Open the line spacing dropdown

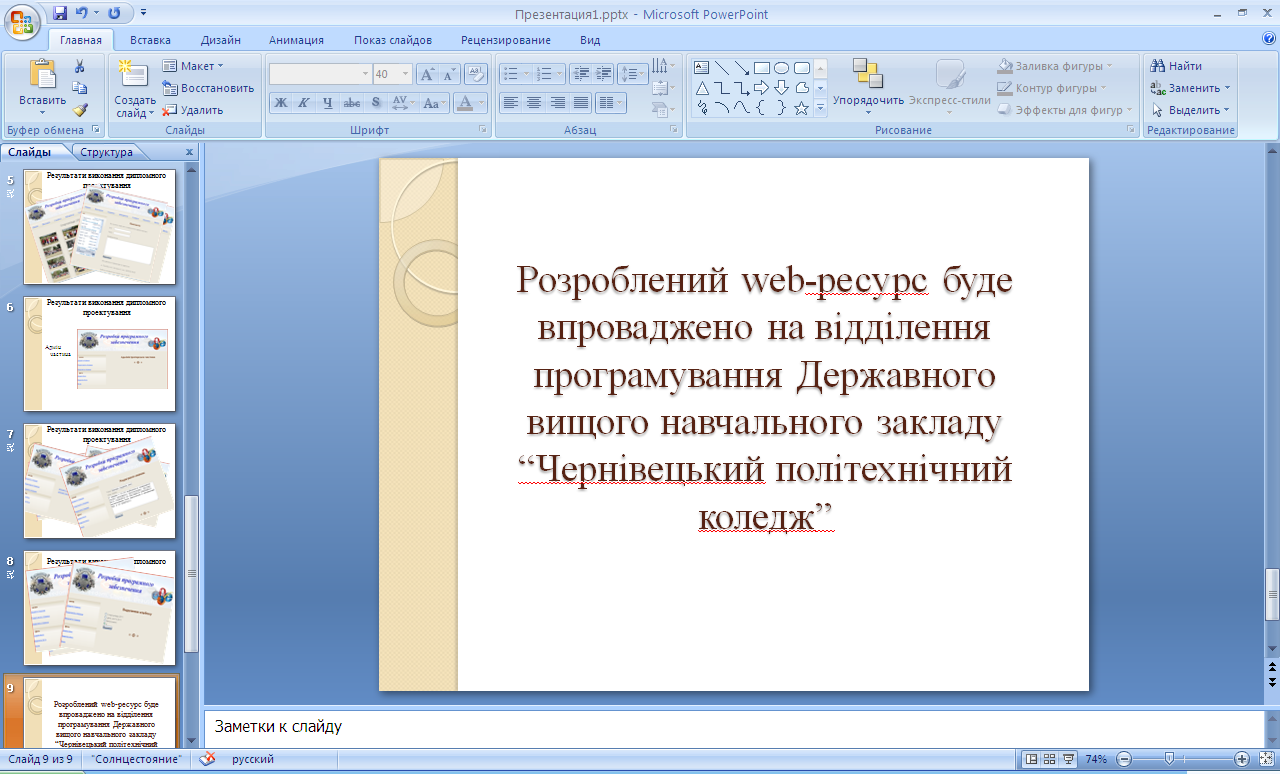pos(633,74)
